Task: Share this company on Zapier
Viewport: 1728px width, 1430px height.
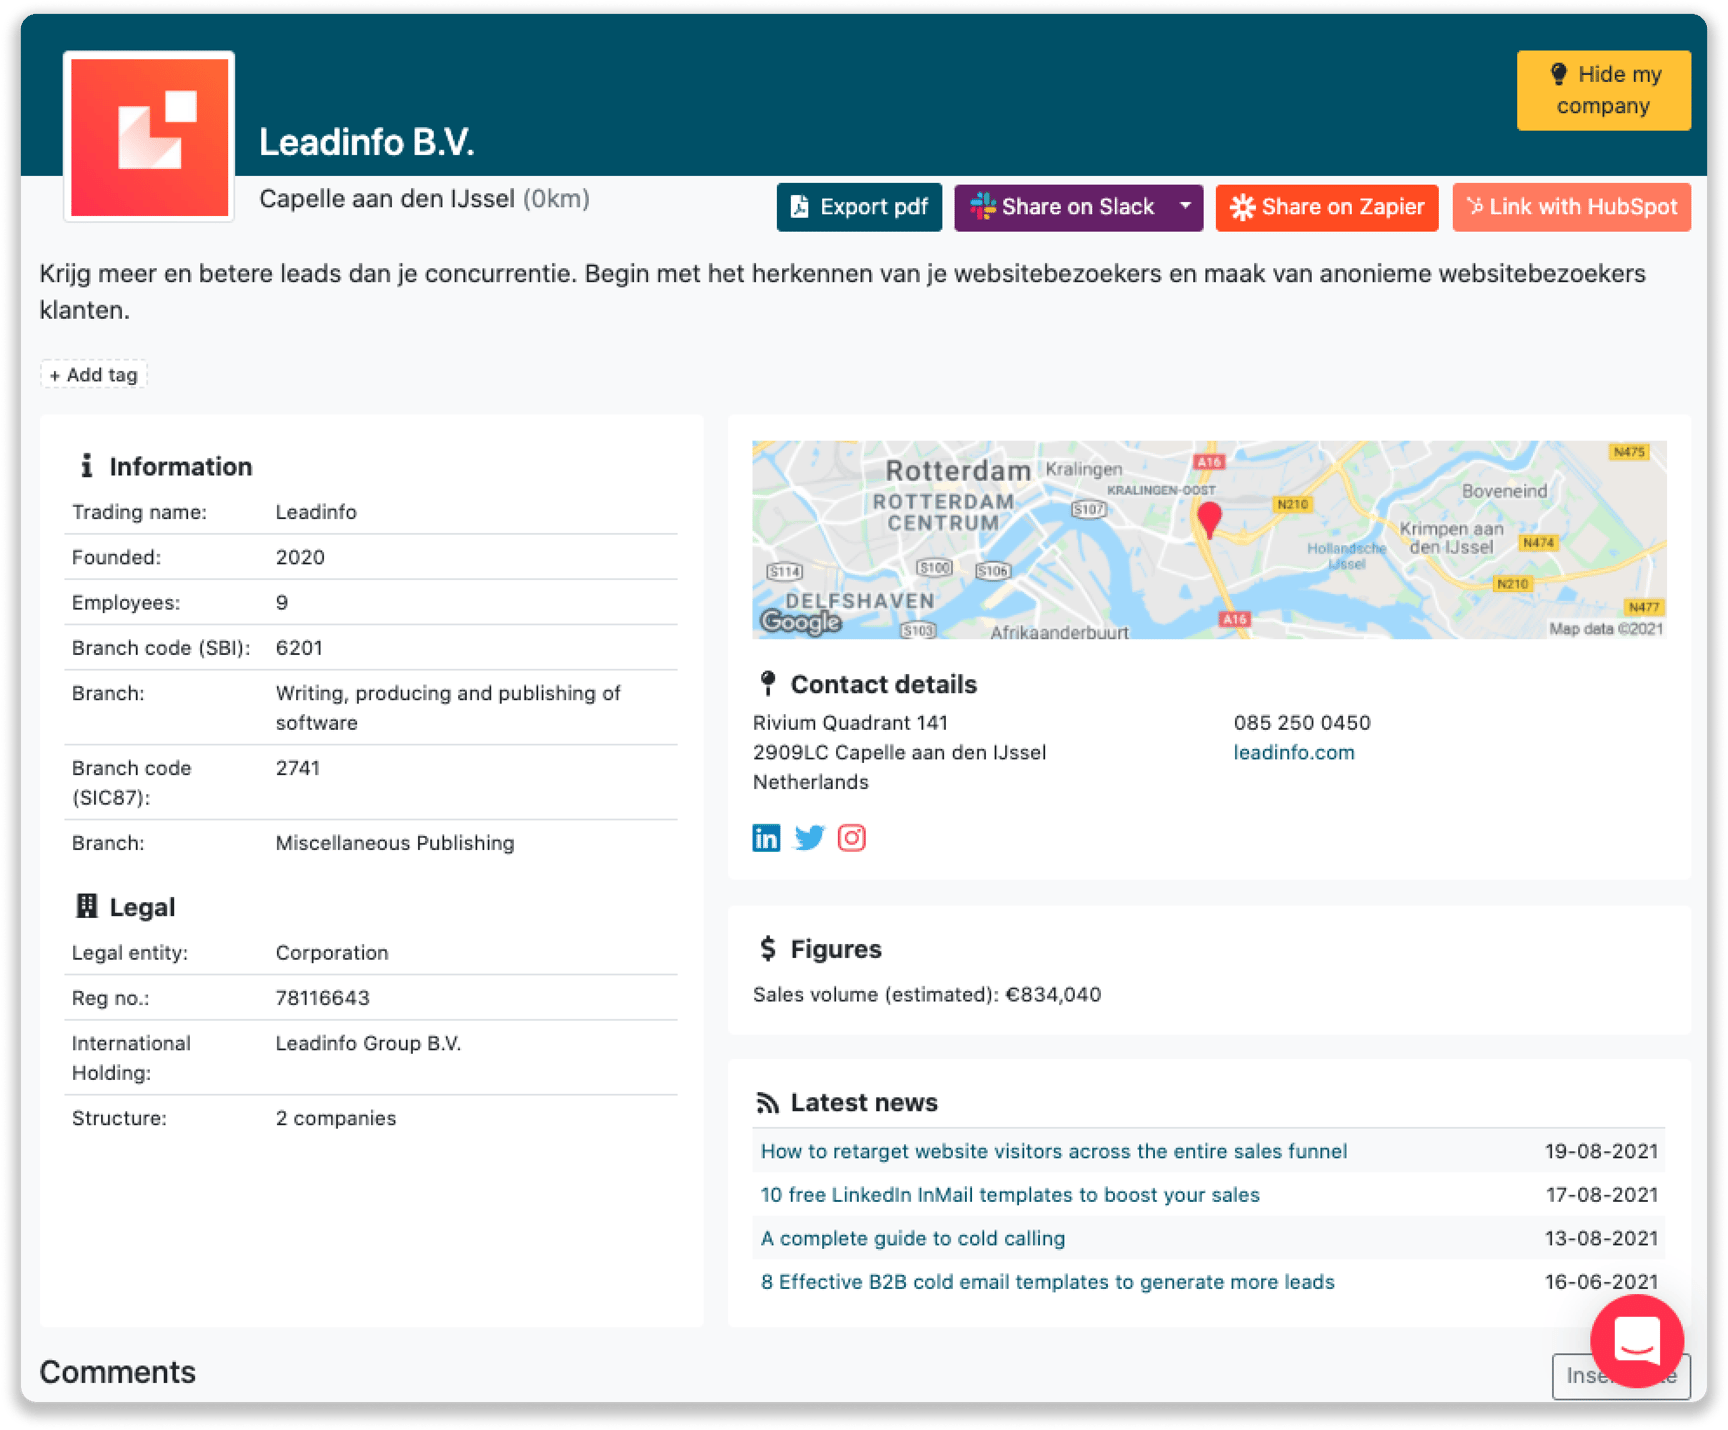Action: [1326, 207]
